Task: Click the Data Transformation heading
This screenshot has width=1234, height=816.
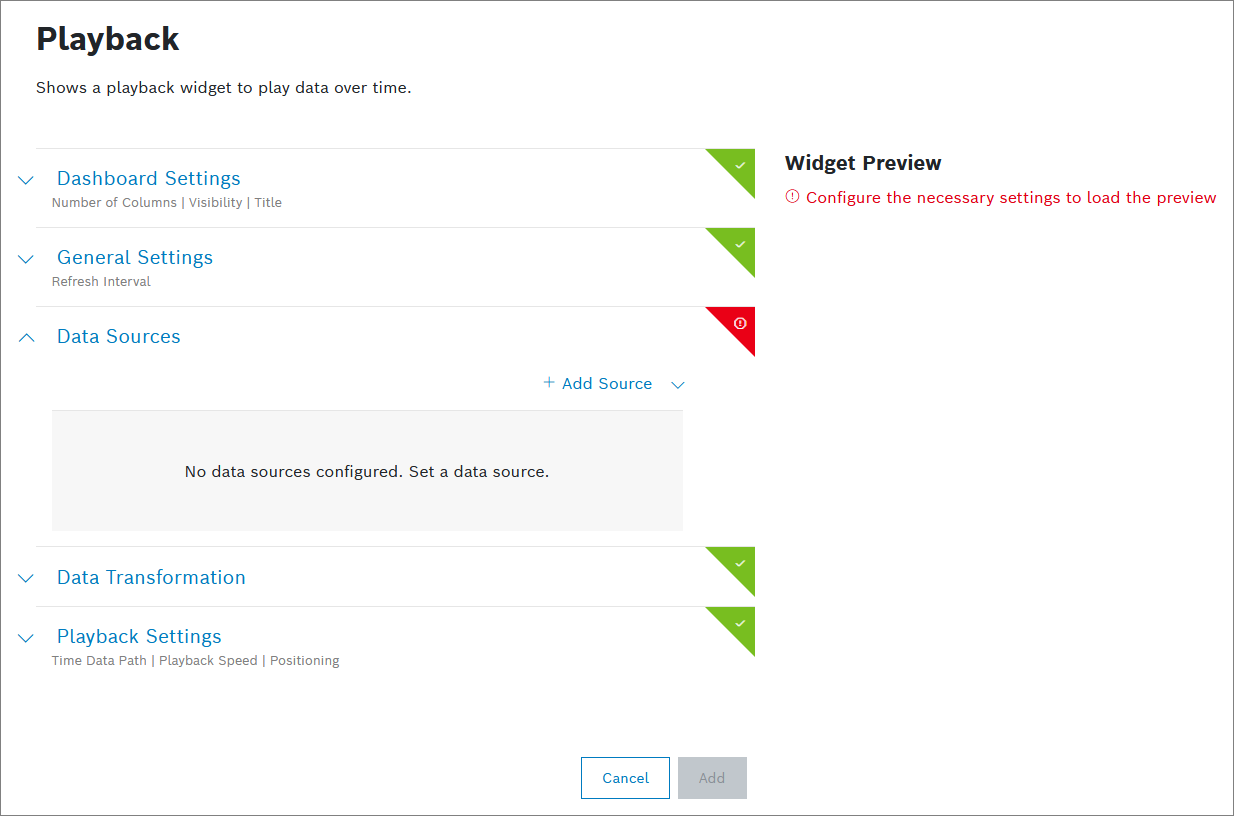Action: tap(151, 578)
